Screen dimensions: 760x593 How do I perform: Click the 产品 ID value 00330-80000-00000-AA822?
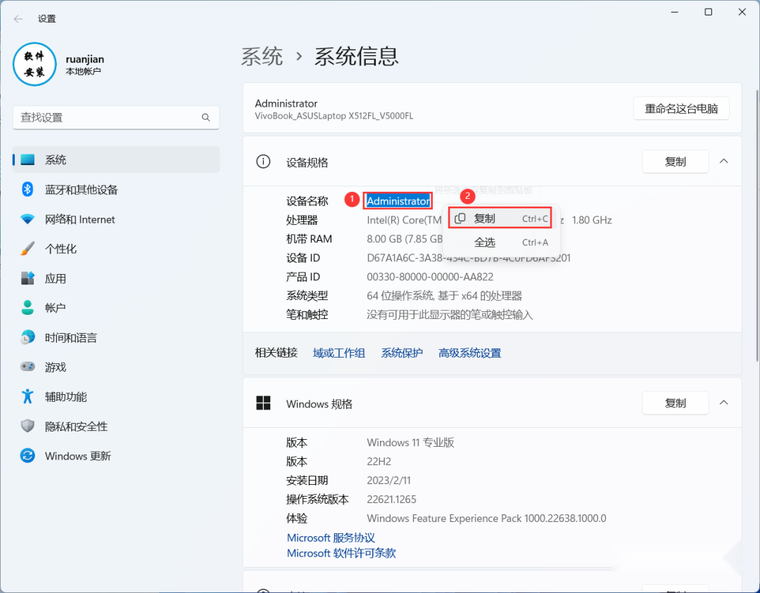coord(430,277)
